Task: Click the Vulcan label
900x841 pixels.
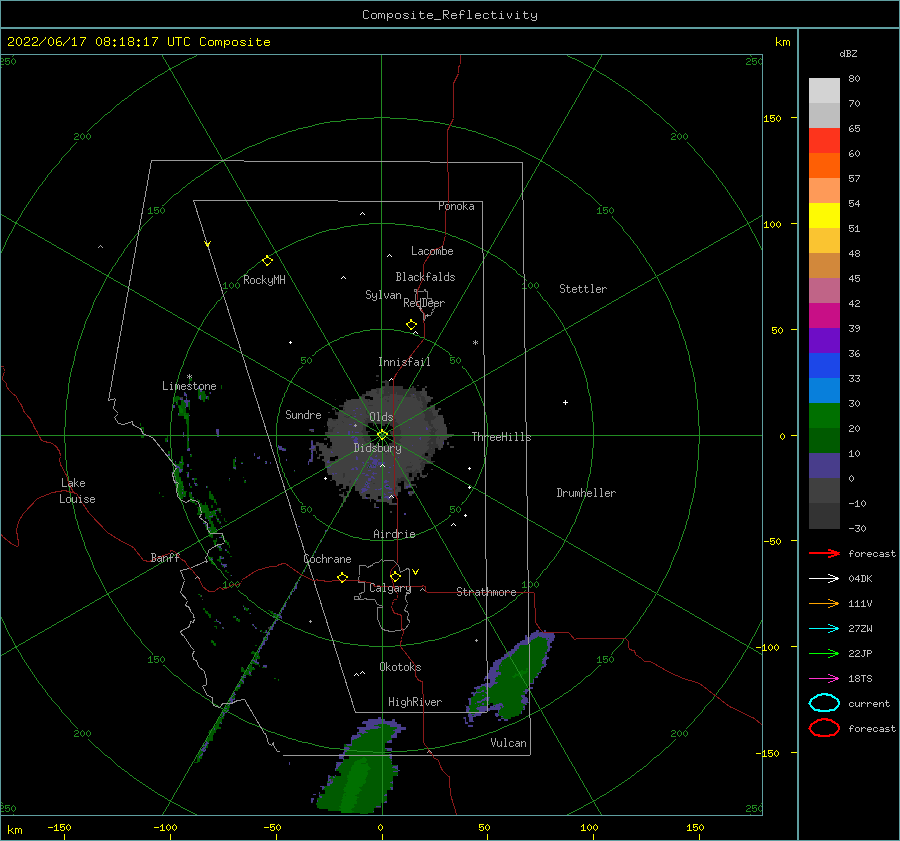Action: tap(509, 743)
